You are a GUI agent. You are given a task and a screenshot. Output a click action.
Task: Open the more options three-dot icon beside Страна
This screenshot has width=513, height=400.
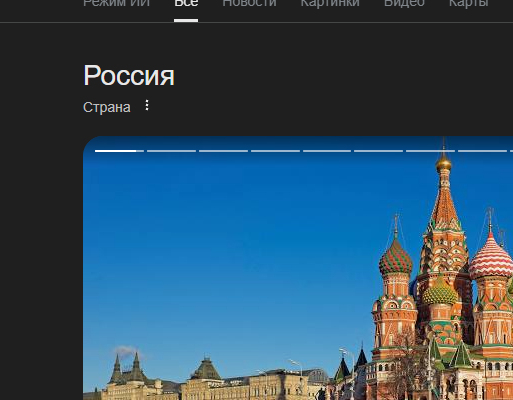(147, 105)
